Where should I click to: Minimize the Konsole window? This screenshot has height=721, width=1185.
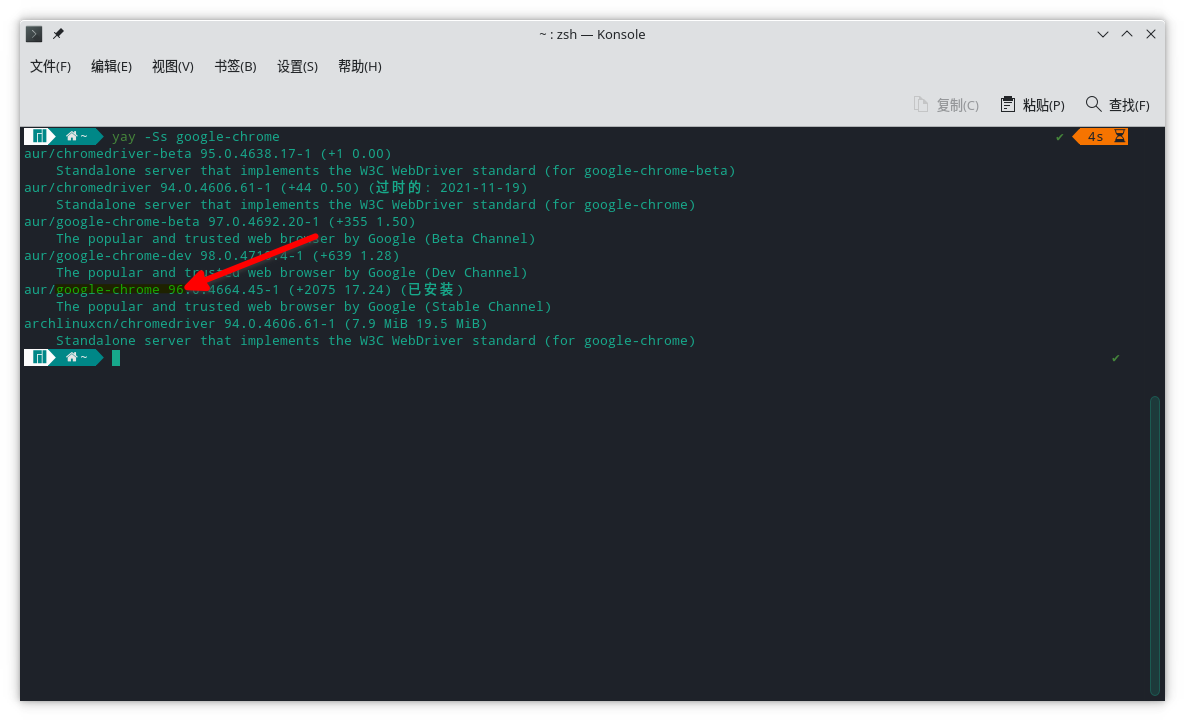[x=1103, y=34]
